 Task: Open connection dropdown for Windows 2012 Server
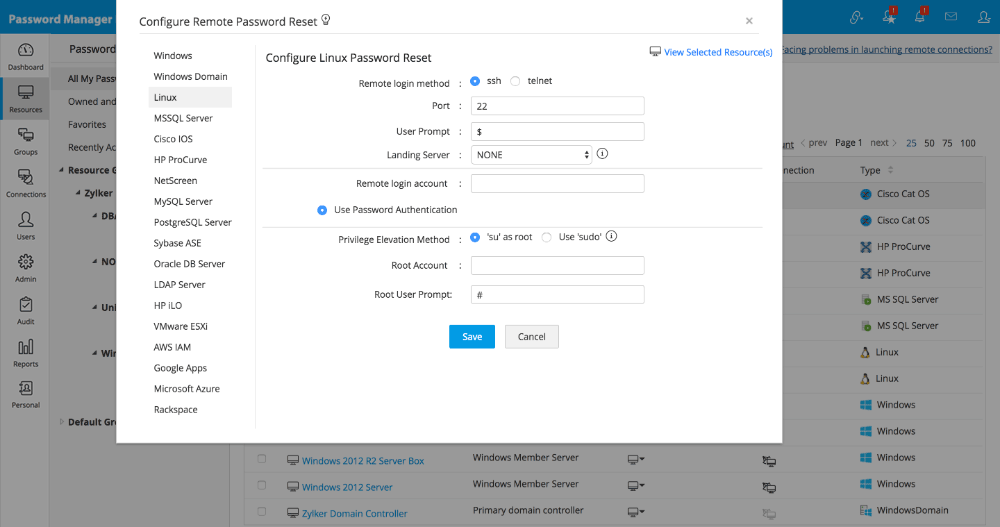coord(635,486)
